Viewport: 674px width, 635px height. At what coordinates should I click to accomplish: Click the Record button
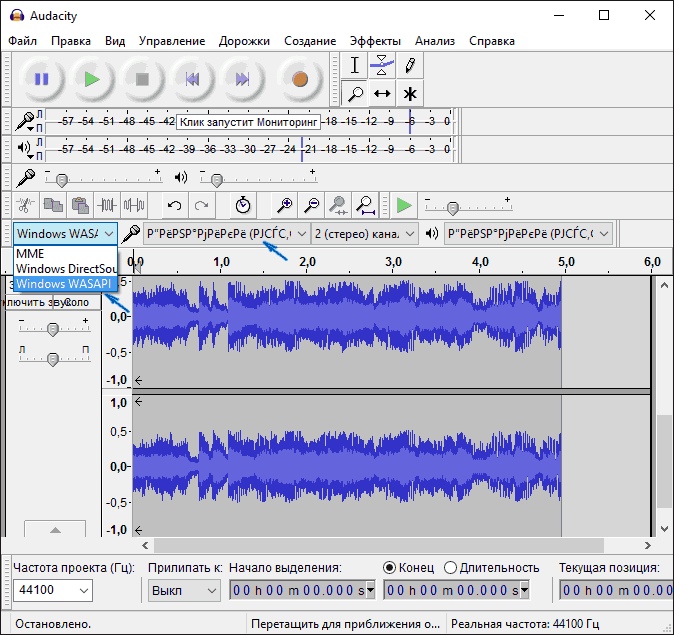(299, 78)
